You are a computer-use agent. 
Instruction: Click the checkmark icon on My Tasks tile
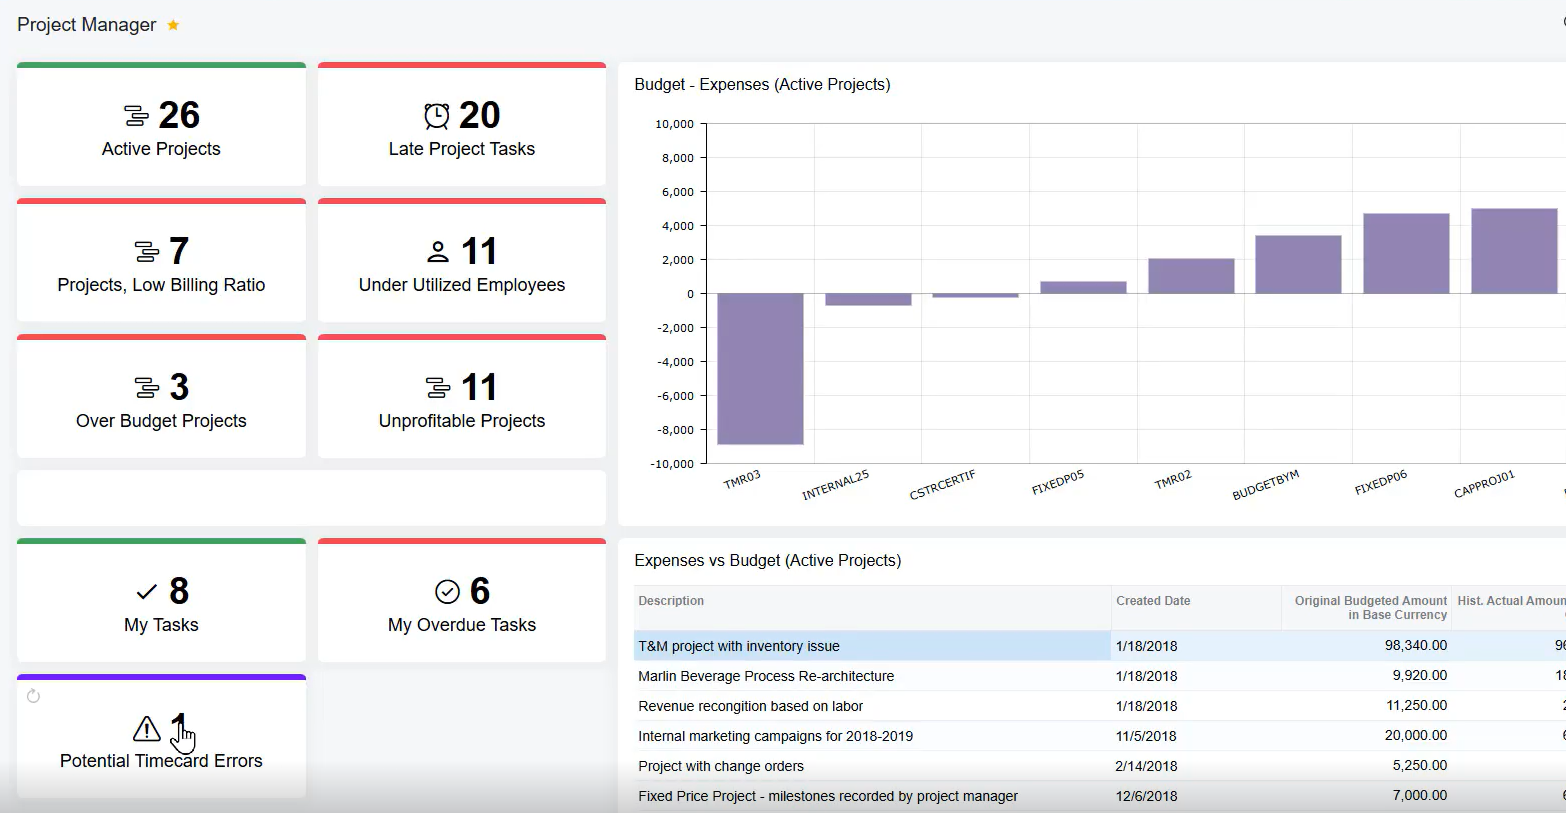click(x=147, y=592)
